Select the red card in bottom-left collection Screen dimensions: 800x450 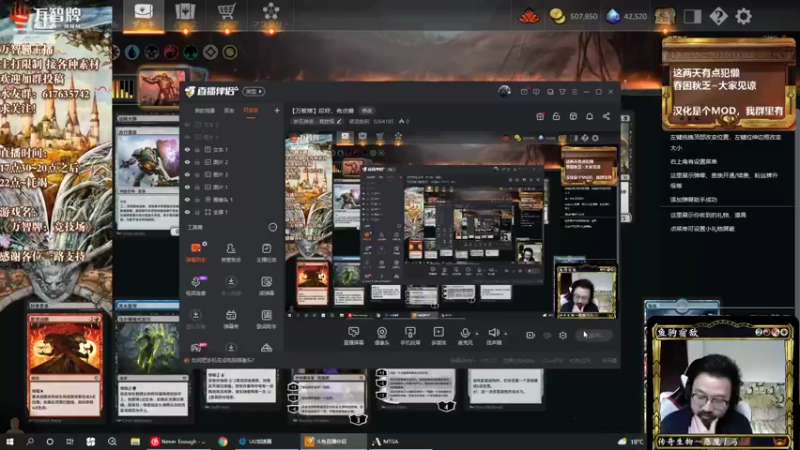pos(64,365)
